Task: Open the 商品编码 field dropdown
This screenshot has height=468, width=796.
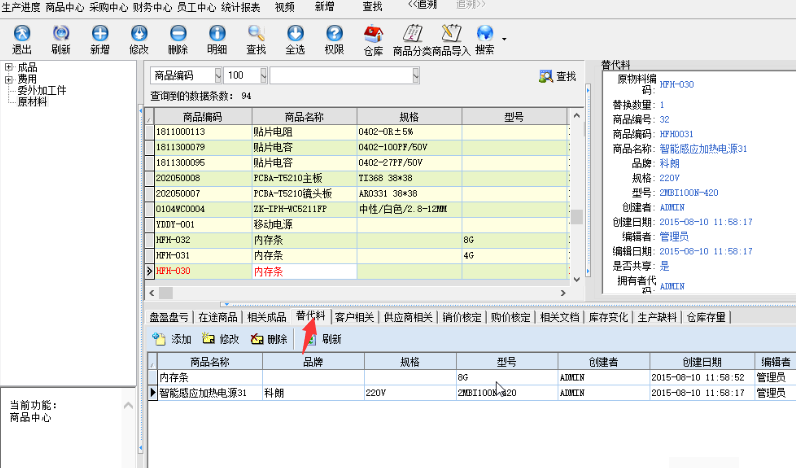Action: click(x=218, y=75)
